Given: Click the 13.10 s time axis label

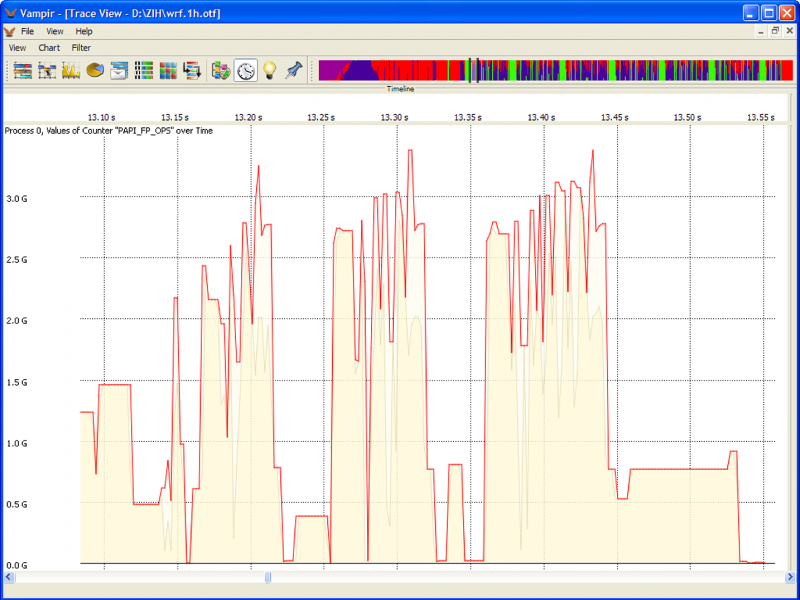Looking at the screenshot, I should (x=102, y=117).
